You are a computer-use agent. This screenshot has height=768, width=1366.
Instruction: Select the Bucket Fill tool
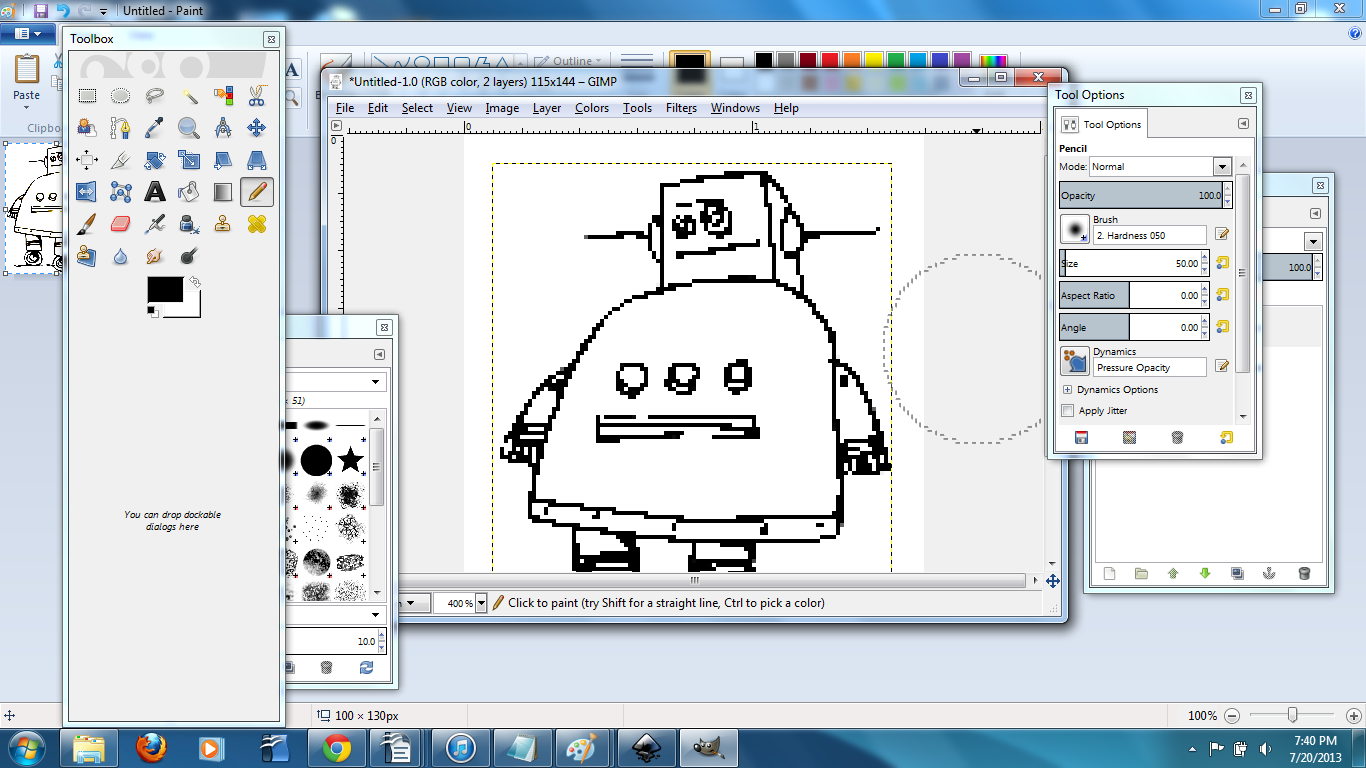pos(189,192)
